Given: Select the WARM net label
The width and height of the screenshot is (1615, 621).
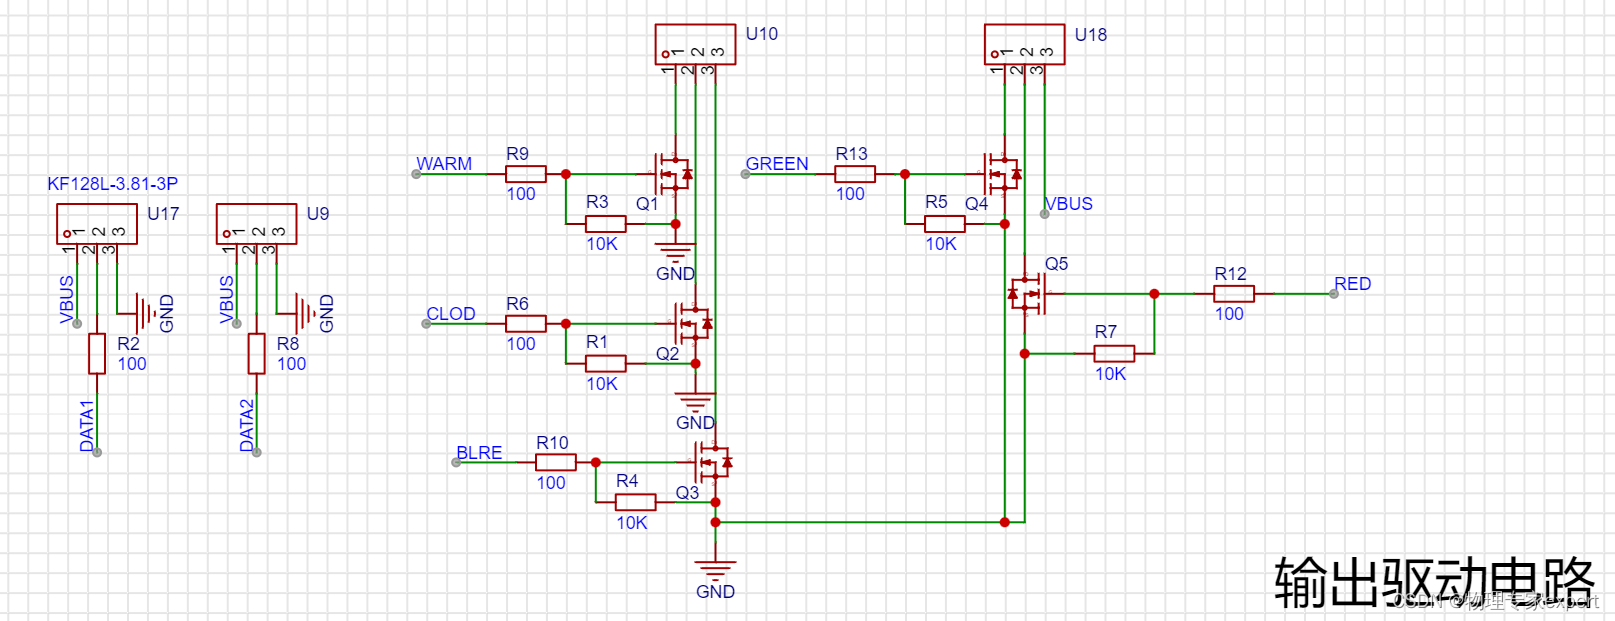Looking at the screenshot, I should click(x=444, y=164).
